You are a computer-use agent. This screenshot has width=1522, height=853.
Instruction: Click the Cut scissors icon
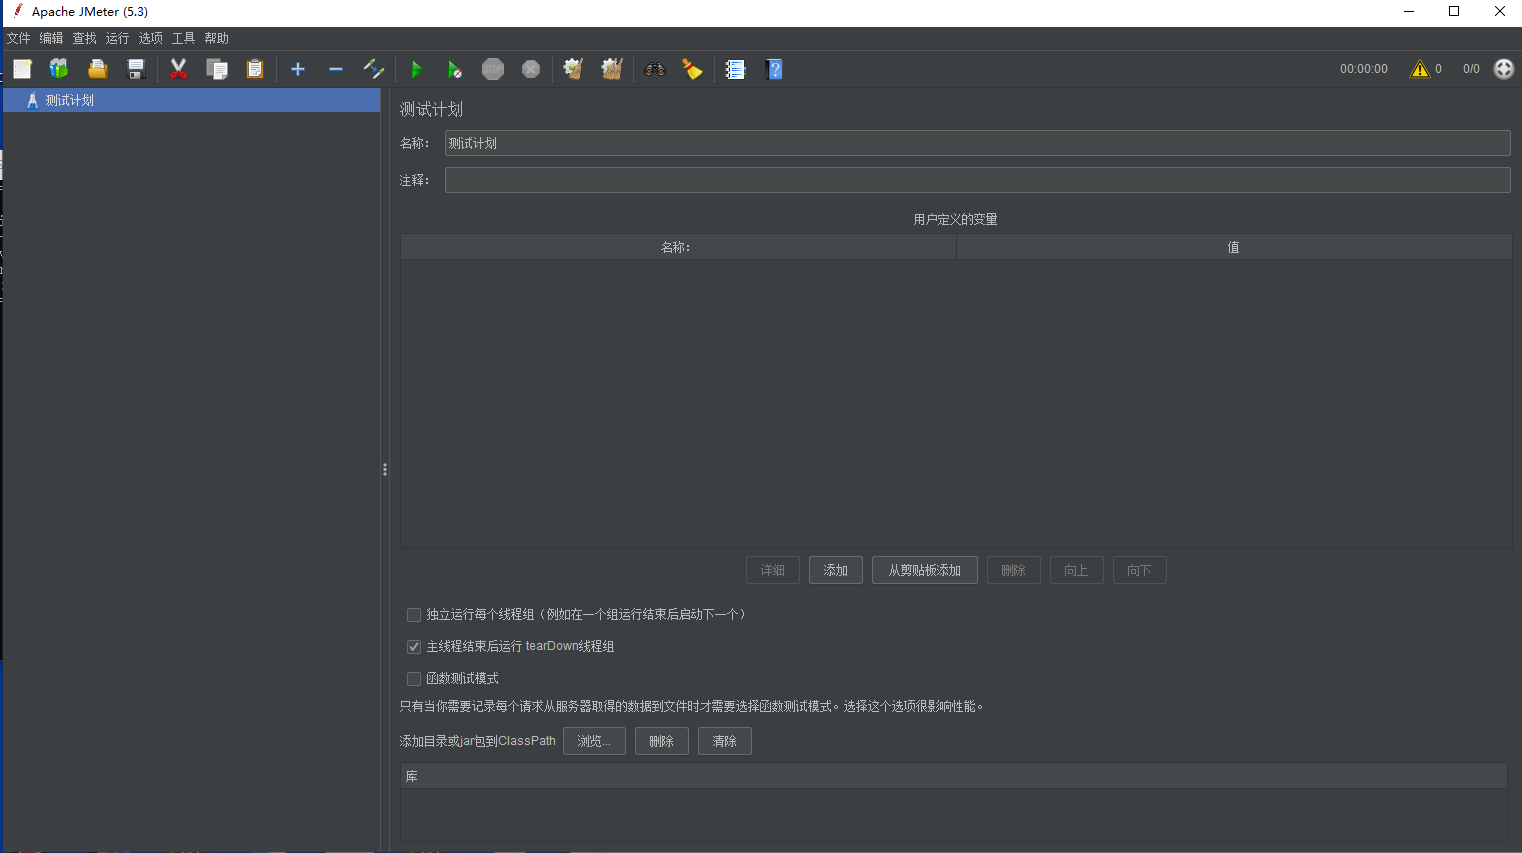click(178, 69)
